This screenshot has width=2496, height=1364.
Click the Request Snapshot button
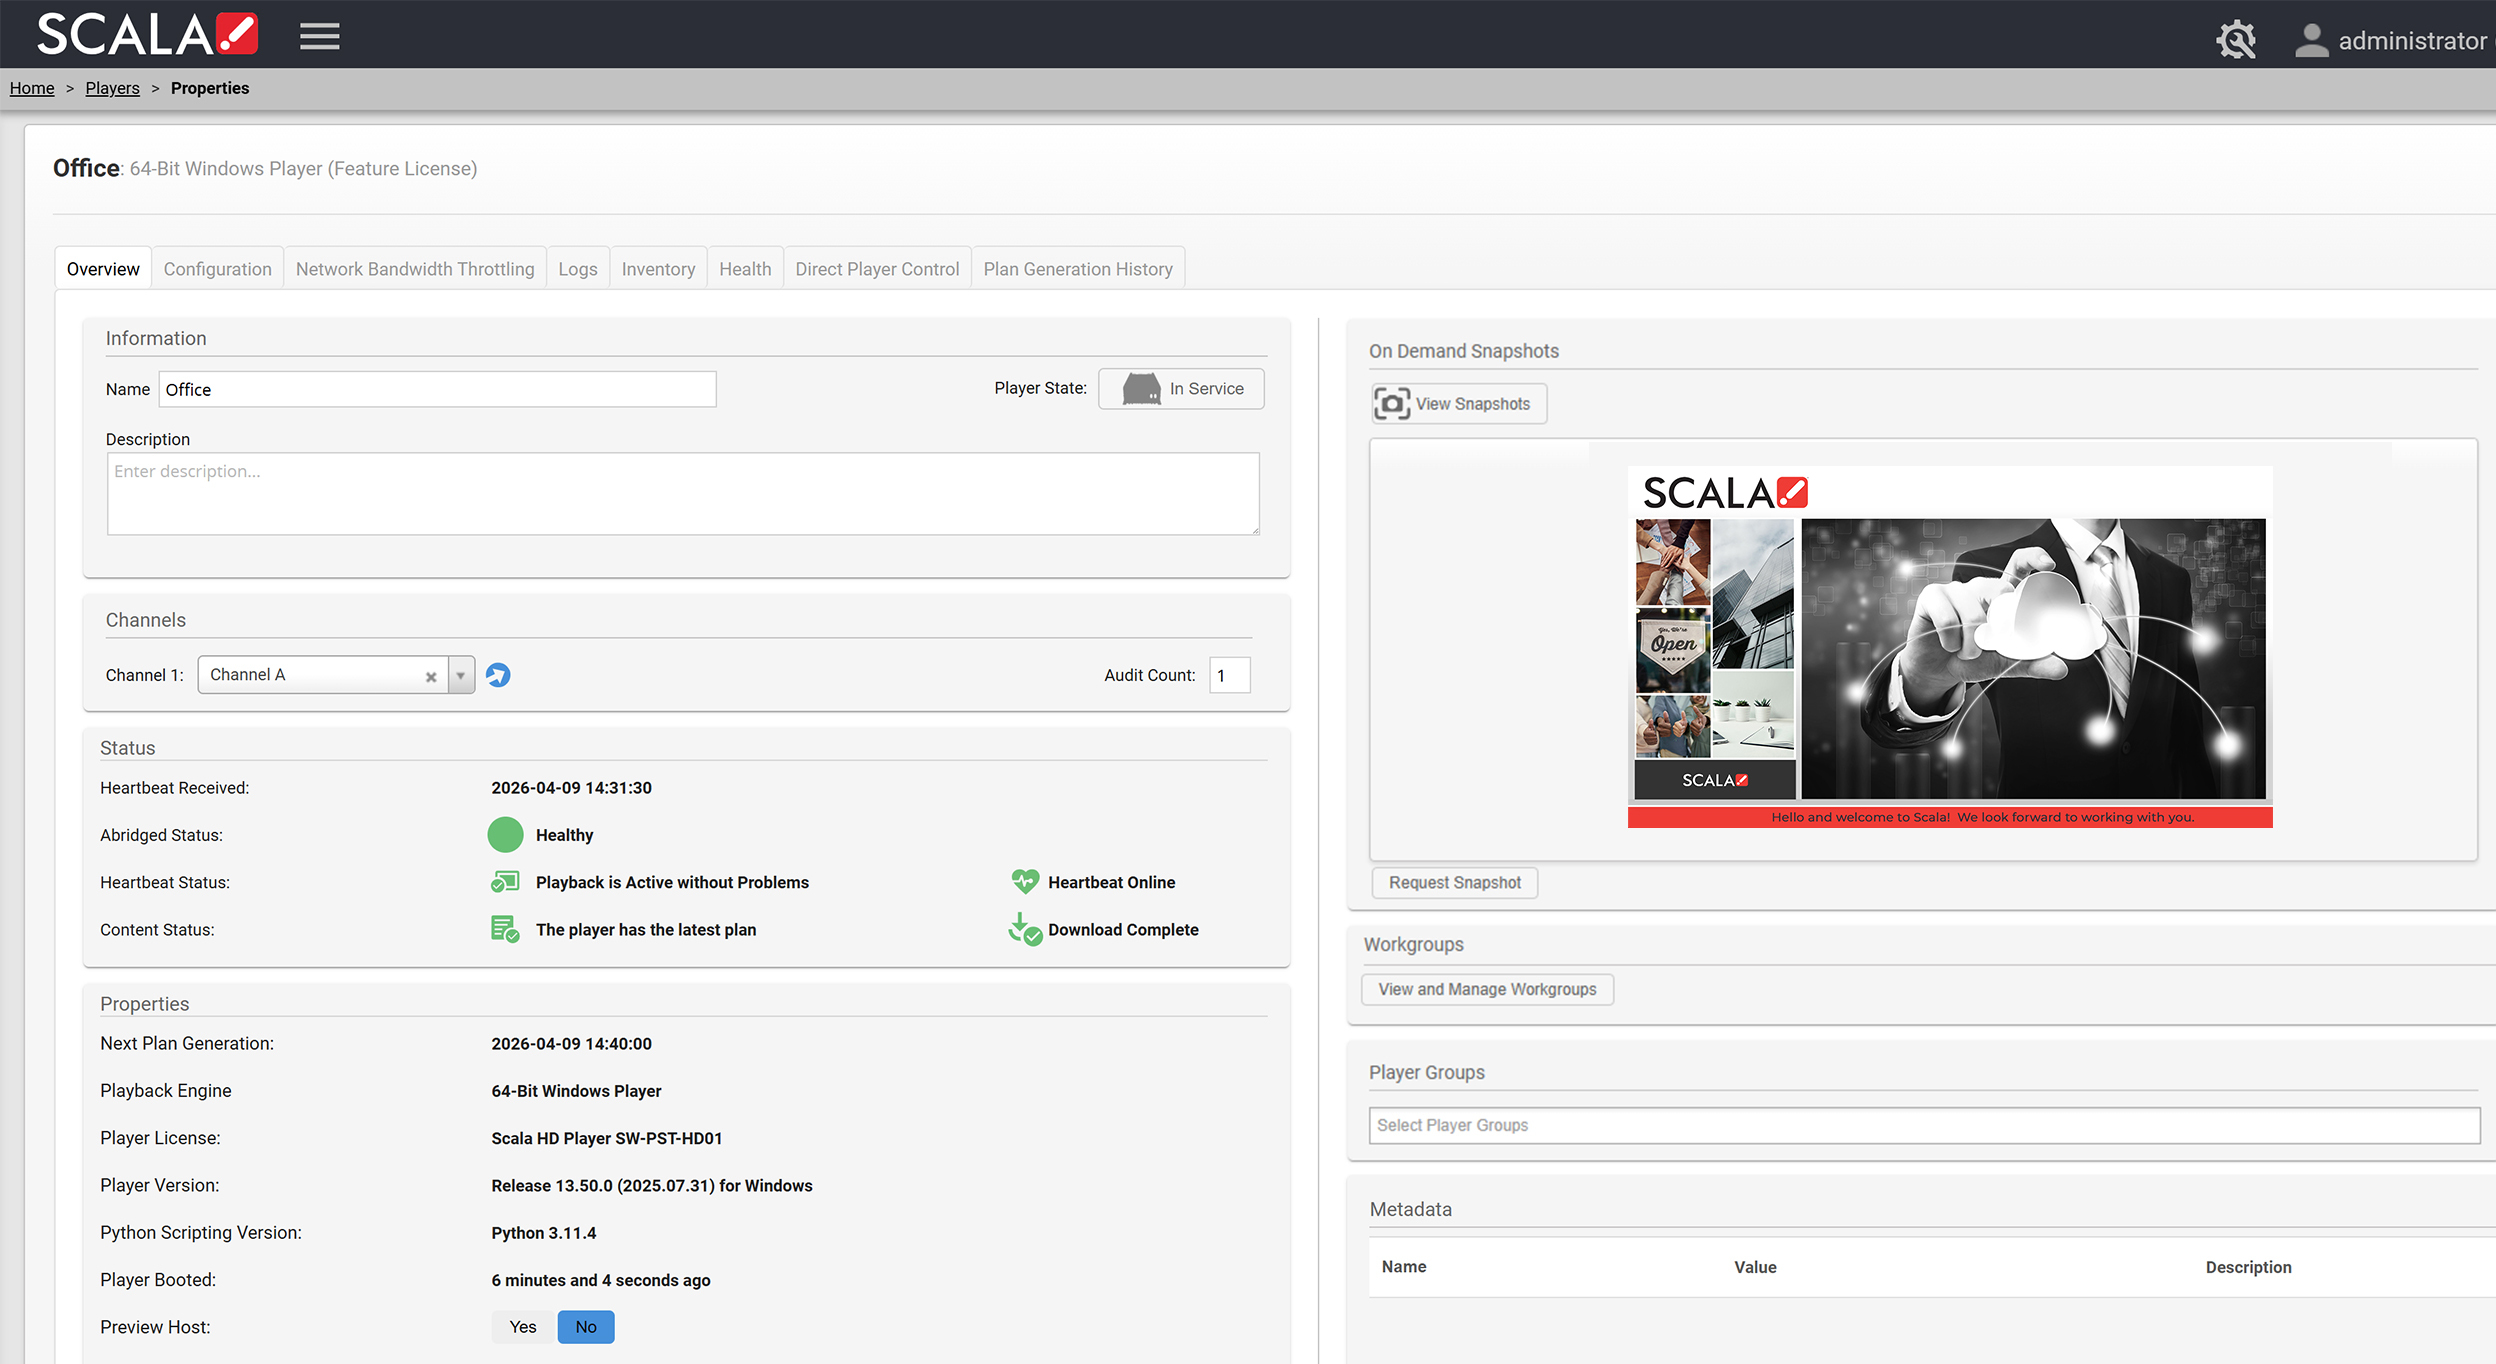tap(1454, 883)
